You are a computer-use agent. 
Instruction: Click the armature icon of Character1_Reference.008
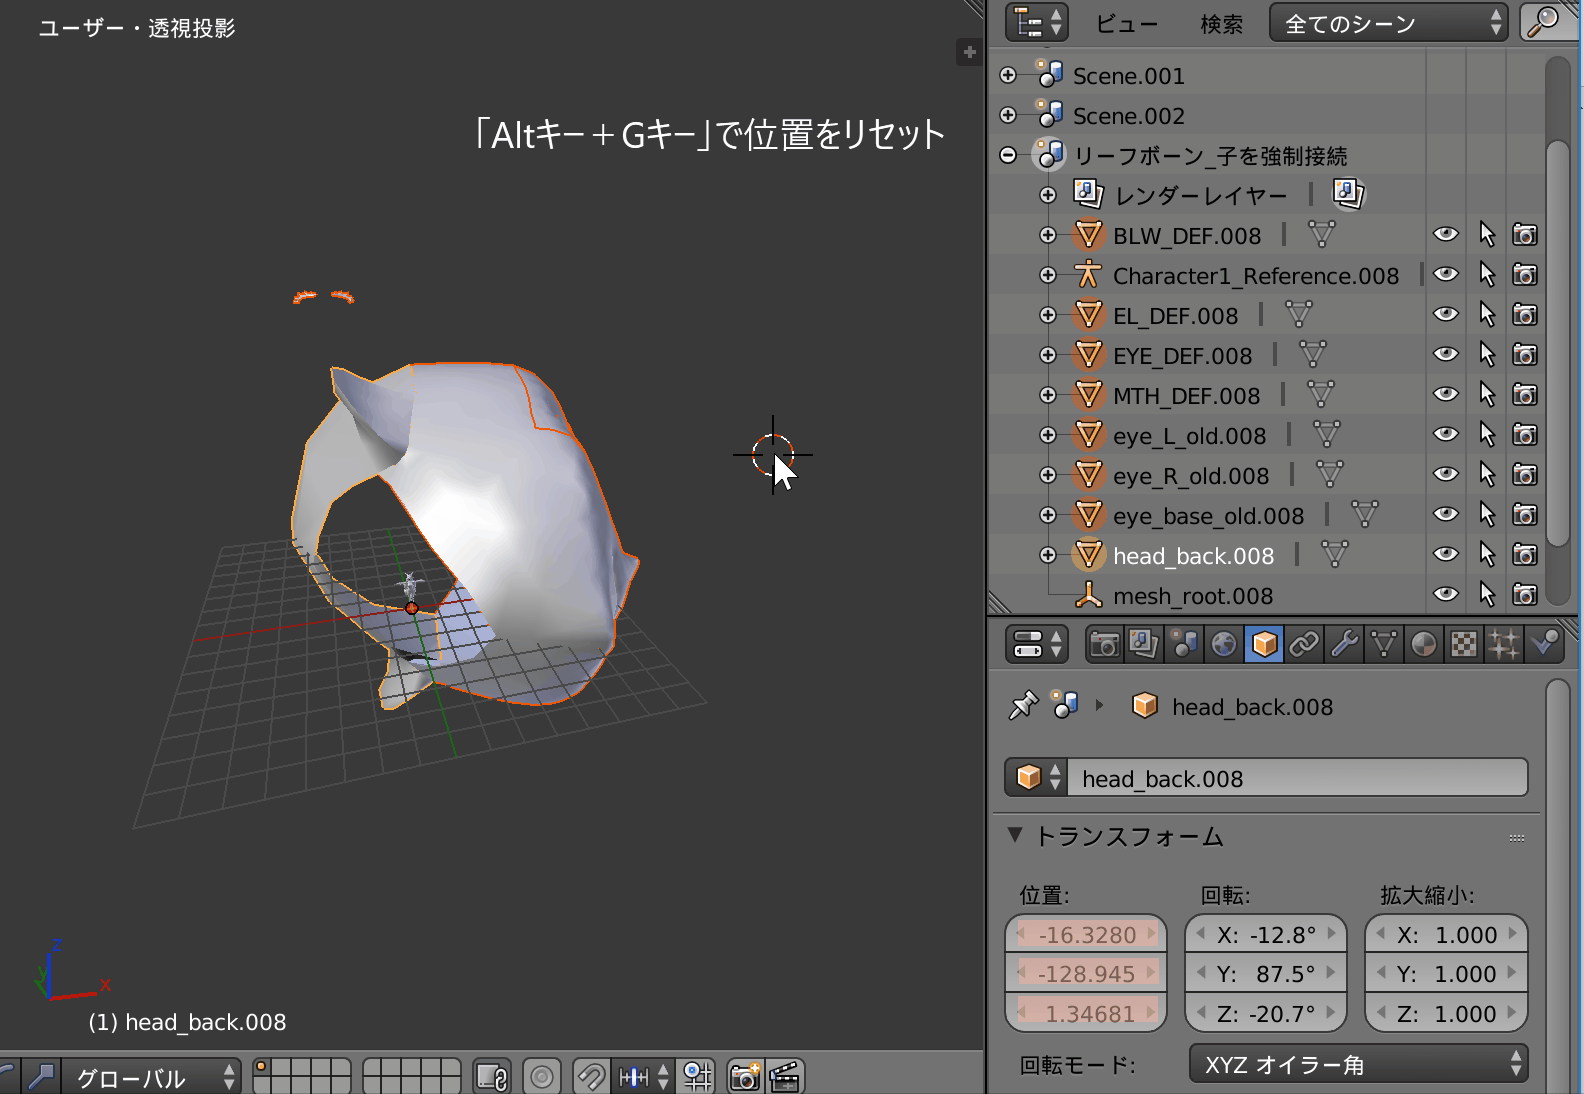[1088, 275]
